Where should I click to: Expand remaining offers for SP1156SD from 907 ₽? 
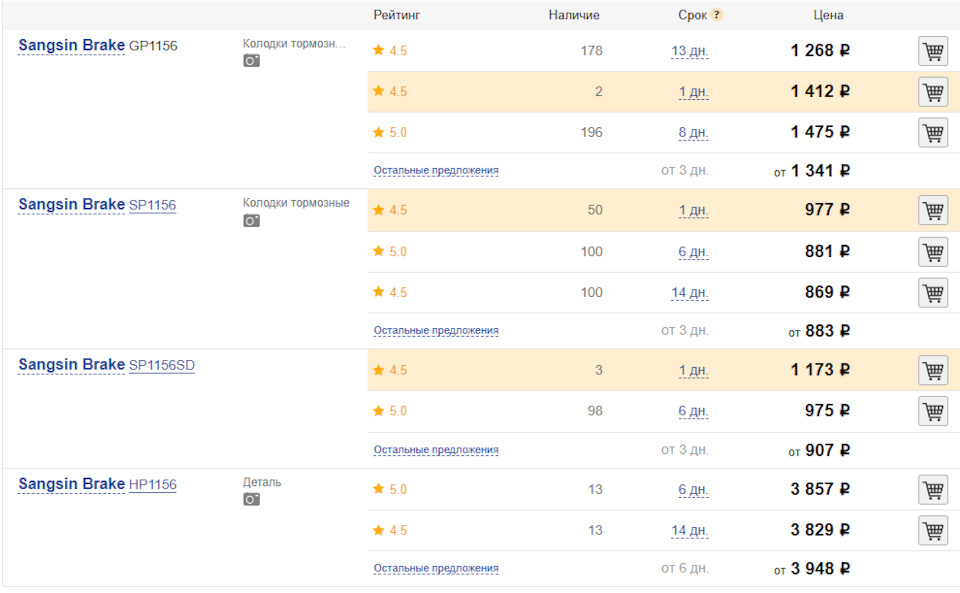point(436,450)
